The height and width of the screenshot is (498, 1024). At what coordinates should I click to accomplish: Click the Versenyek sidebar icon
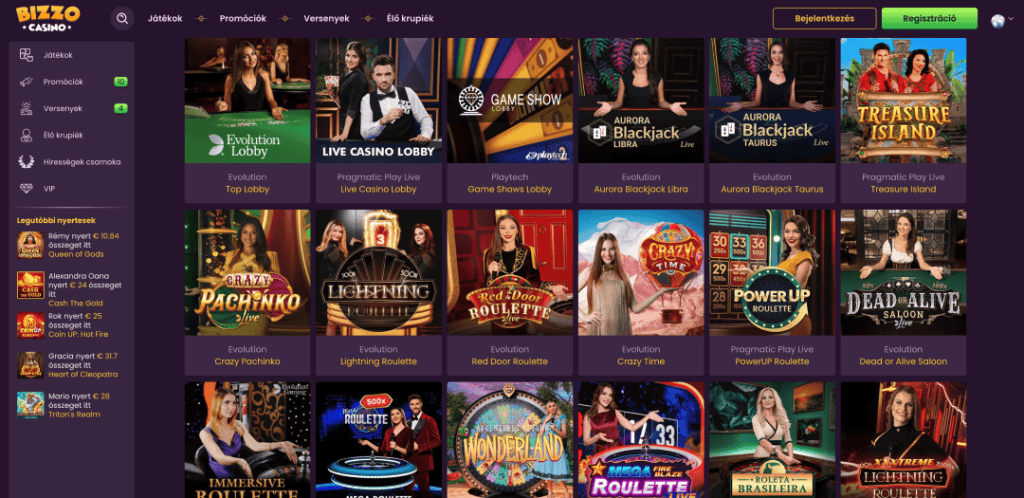(26, 108)
